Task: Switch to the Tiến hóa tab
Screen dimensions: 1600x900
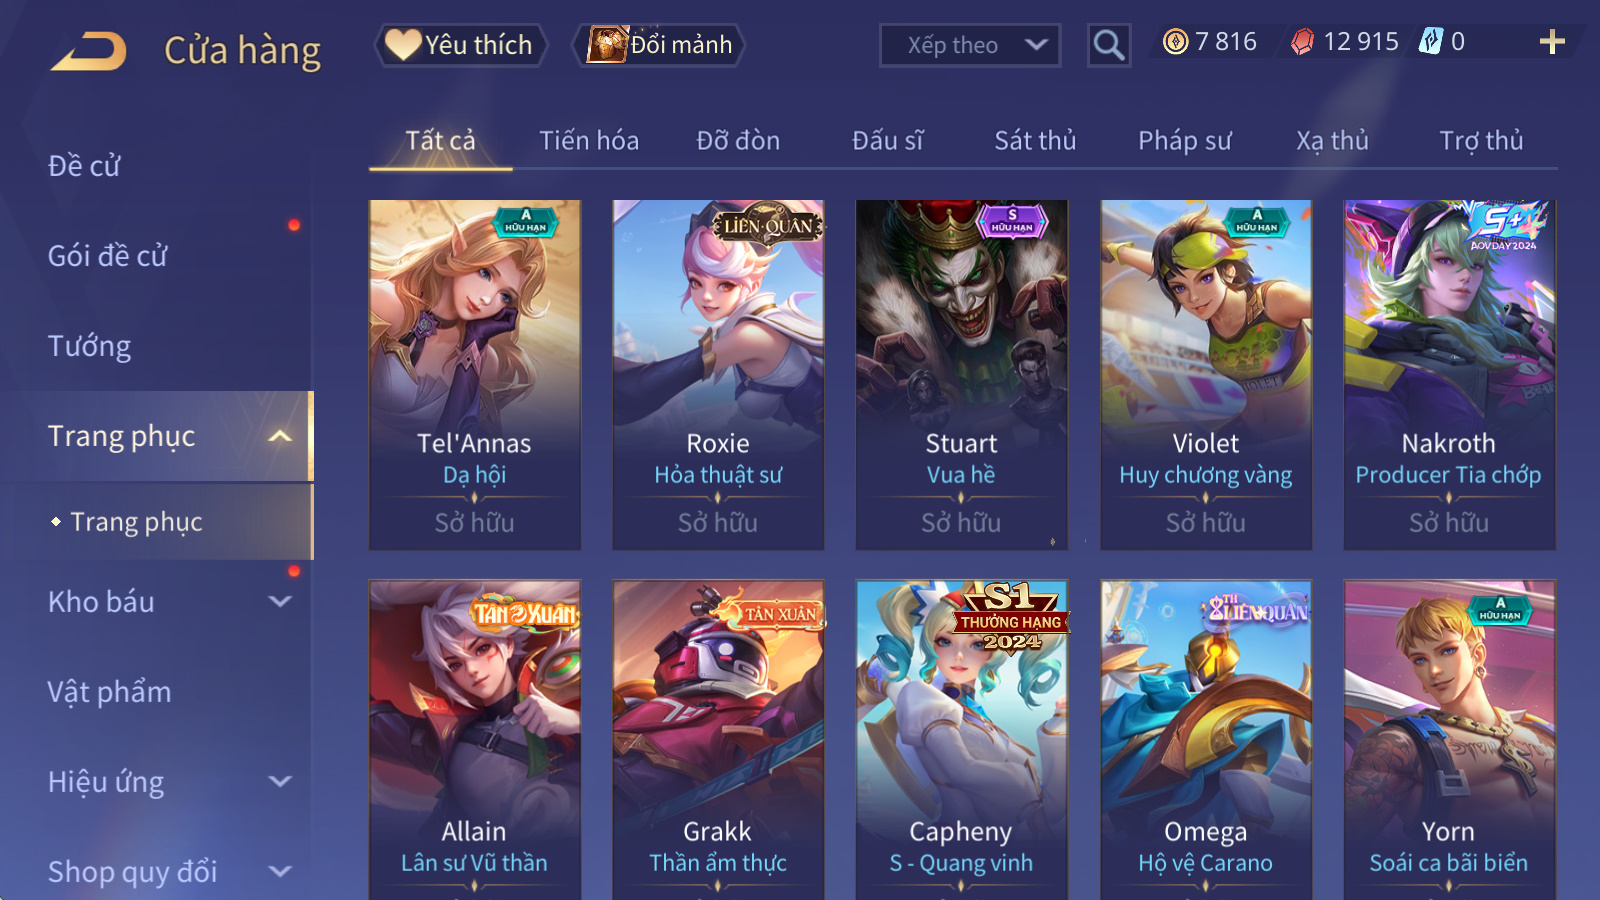Action: (589, 140)
